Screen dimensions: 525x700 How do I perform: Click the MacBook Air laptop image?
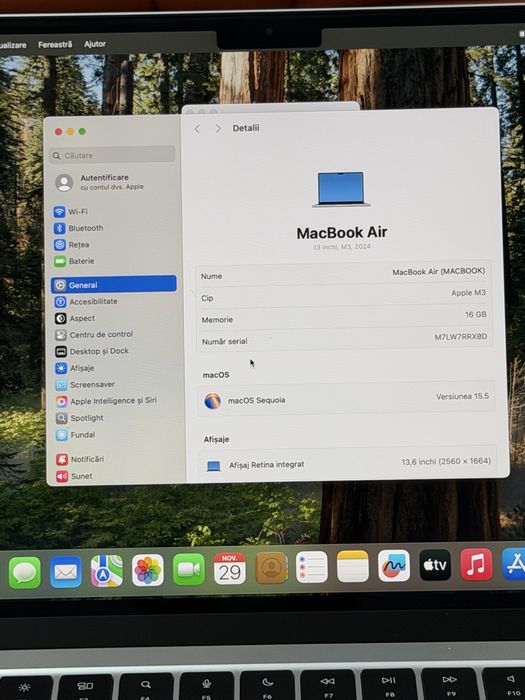[341, 189]
